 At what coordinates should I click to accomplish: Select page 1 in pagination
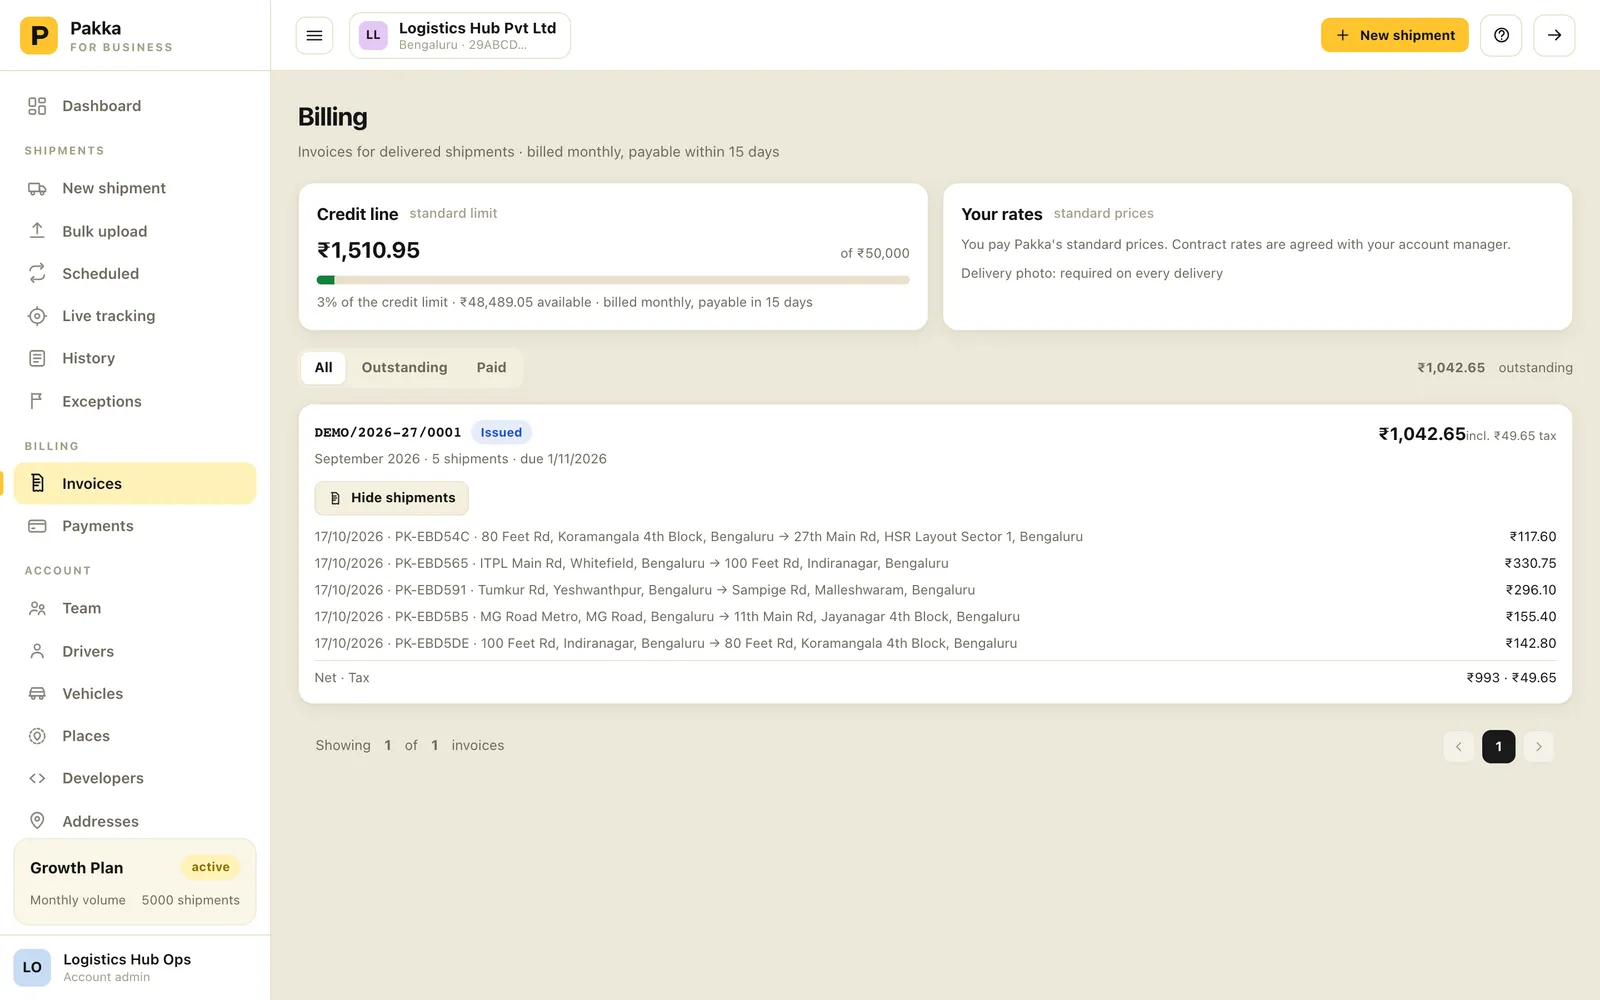(1498, 746)
